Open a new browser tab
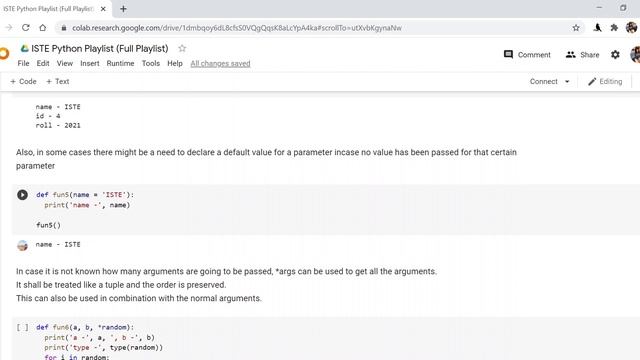 pyautogui.click(x=123, y=9)
